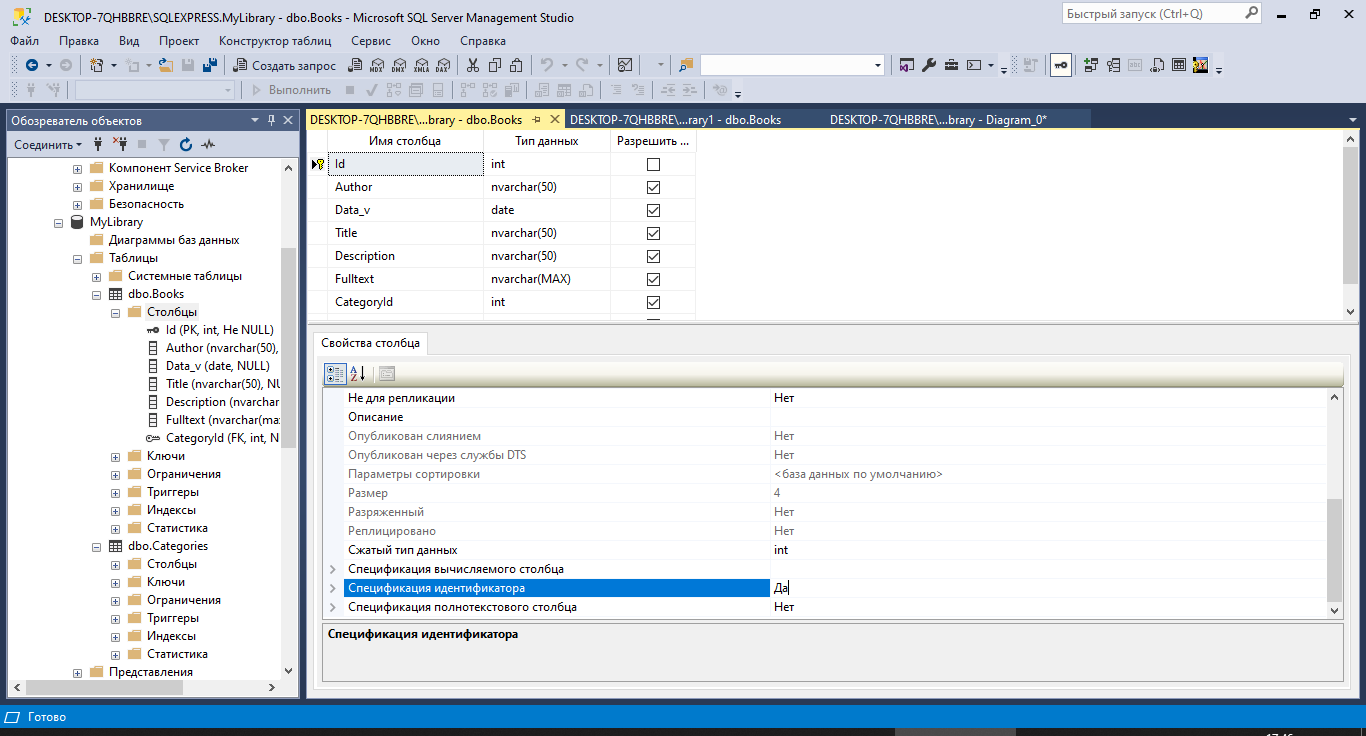The image size is (1366, 736).
Task: Click the Open File folder icon
Action: (166, 65)
